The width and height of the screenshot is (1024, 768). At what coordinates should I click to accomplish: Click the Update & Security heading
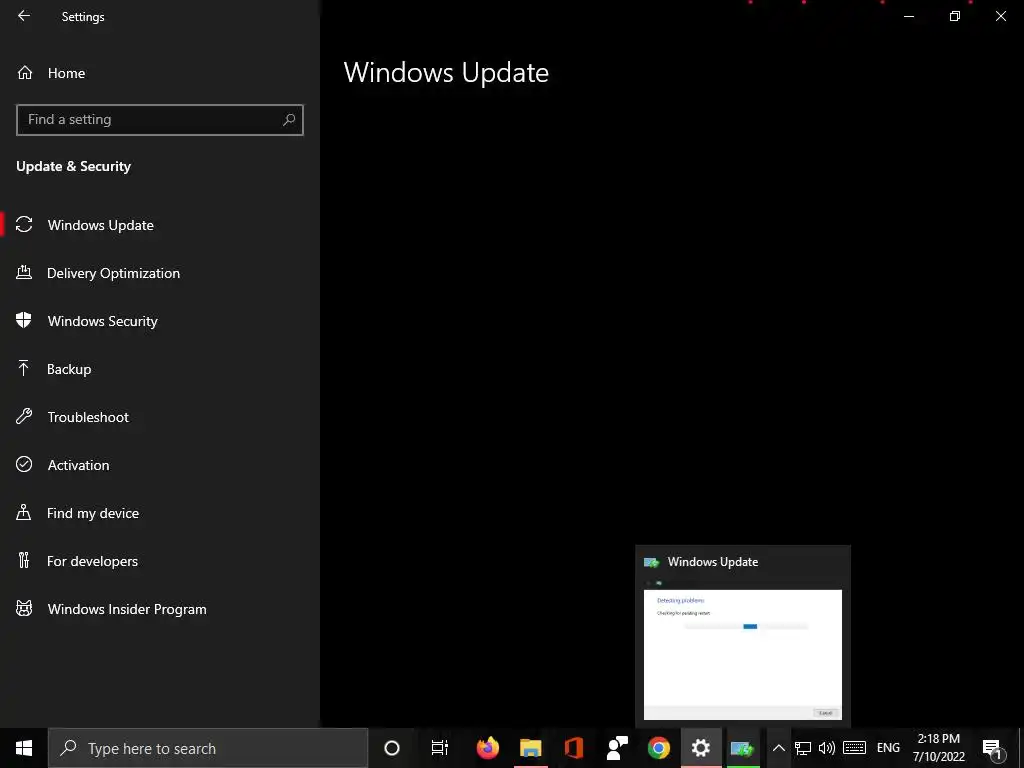tap(73, 167)
